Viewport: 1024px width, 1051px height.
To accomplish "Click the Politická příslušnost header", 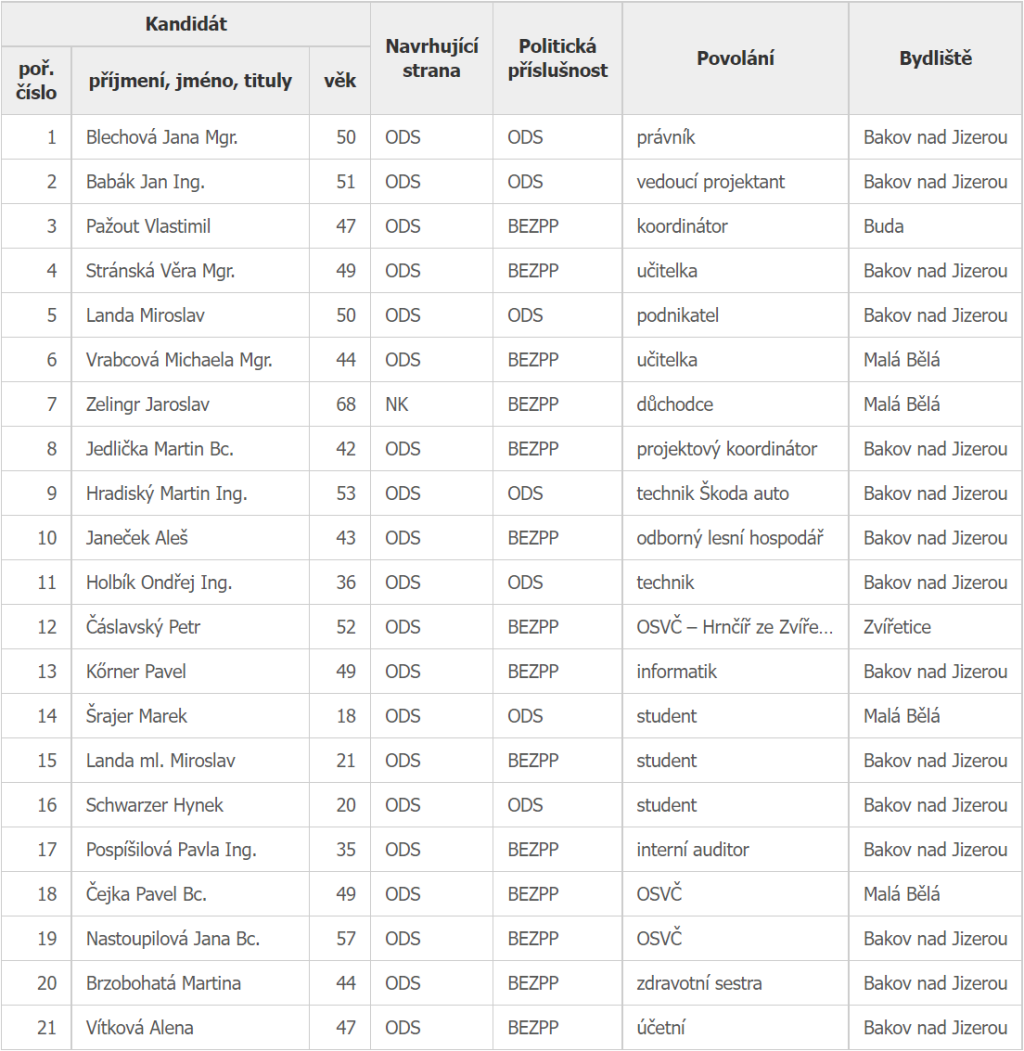I will point(557,58).
